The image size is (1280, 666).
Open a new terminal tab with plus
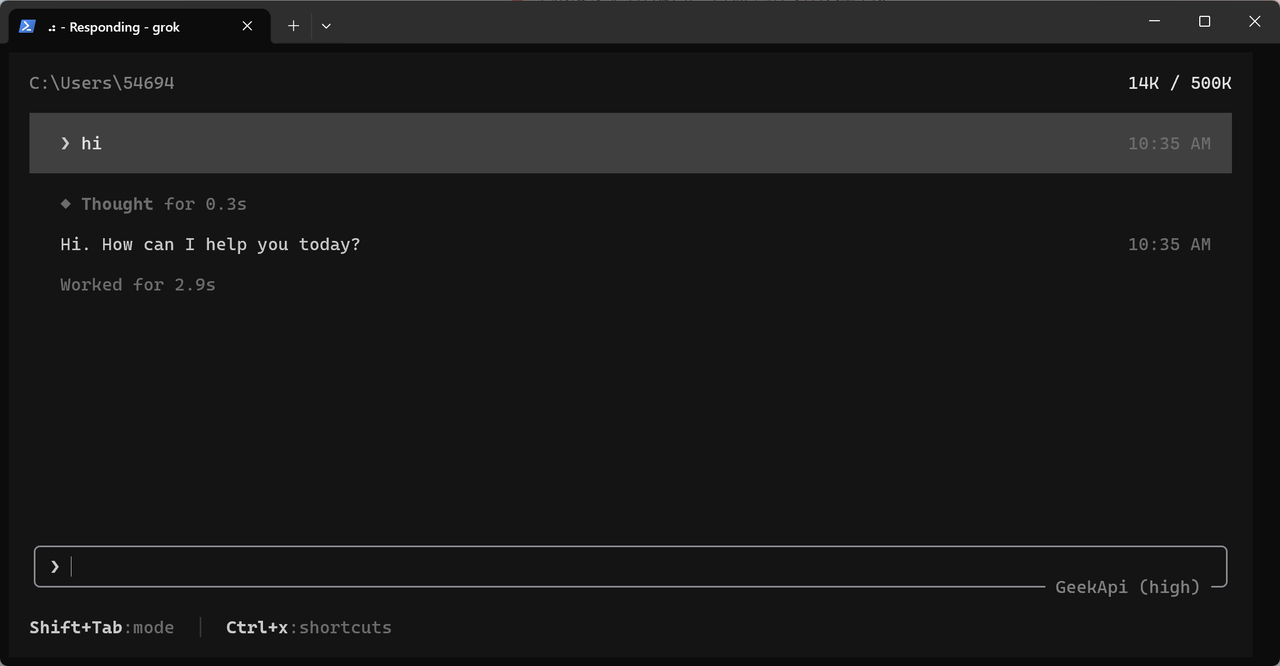tap(293, 26)
